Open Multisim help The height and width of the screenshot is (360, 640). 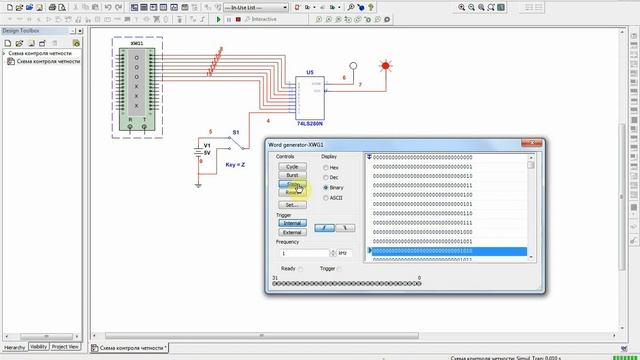click(371, 7)
